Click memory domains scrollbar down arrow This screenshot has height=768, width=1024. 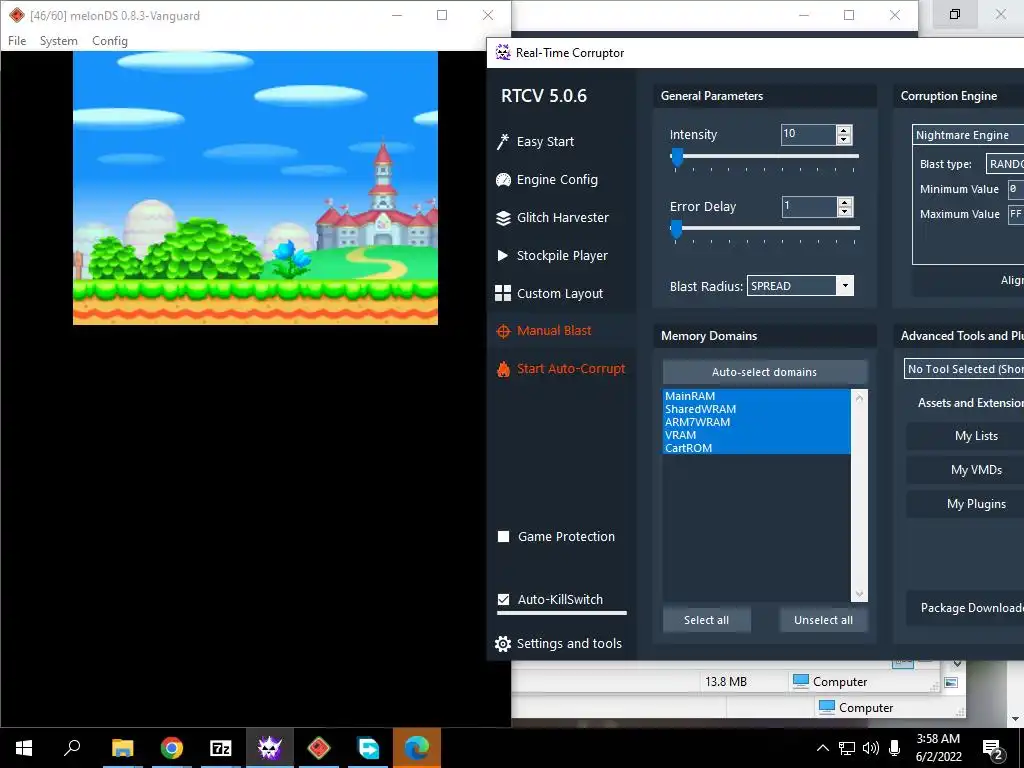(x=859, y=594)
